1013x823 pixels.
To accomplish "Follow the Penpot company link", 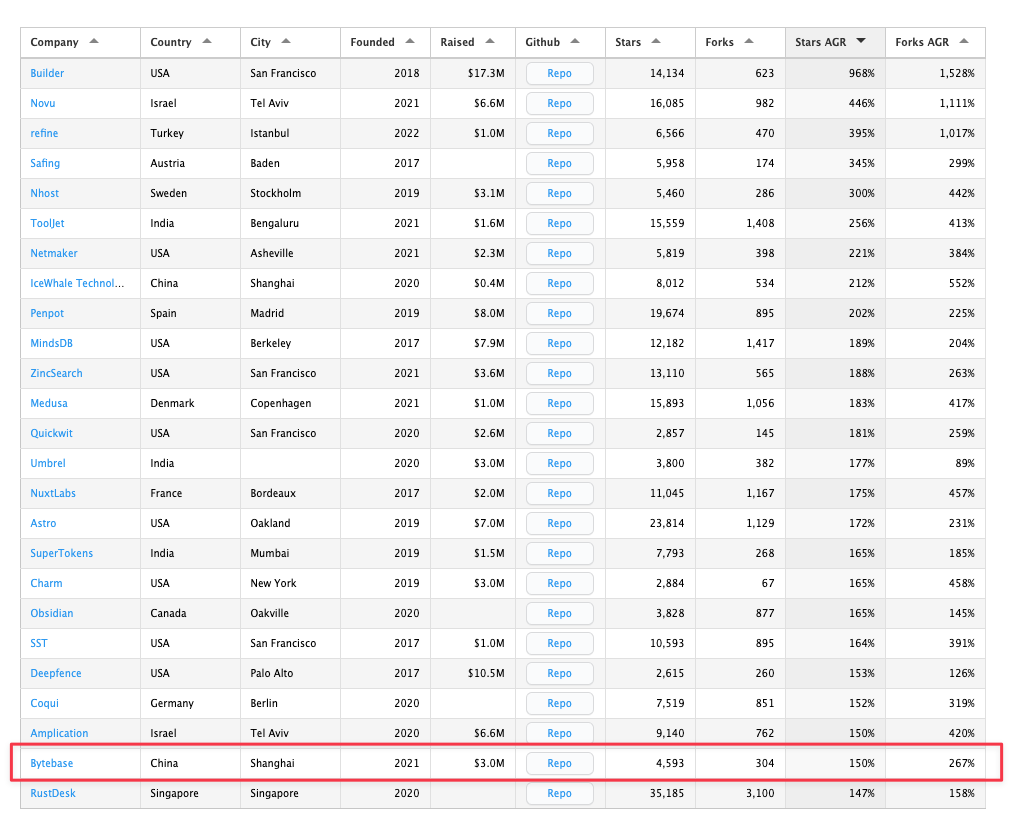I will (x=47, y=313).
